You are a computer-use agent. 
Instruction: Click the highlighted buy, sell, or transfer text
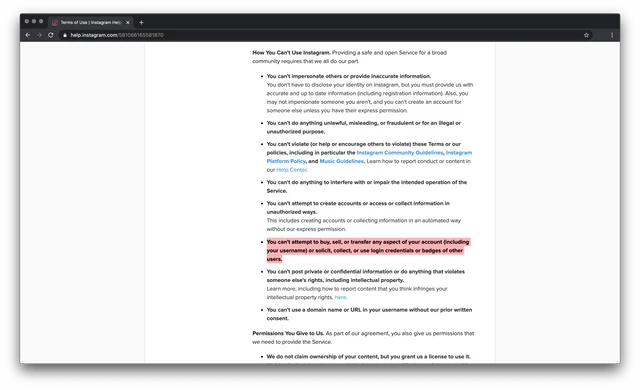click(368, 250)
